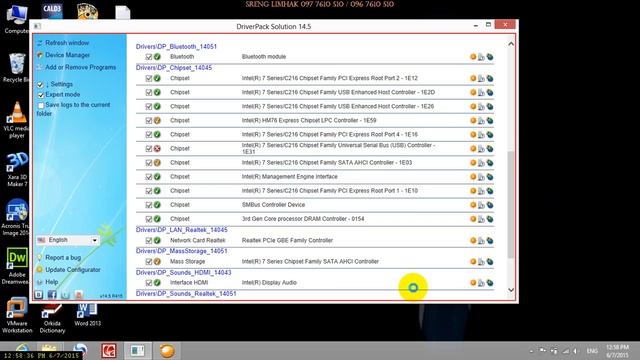
Task: Open VMware Workstation desktop icon
Action: tap(17, 316)
